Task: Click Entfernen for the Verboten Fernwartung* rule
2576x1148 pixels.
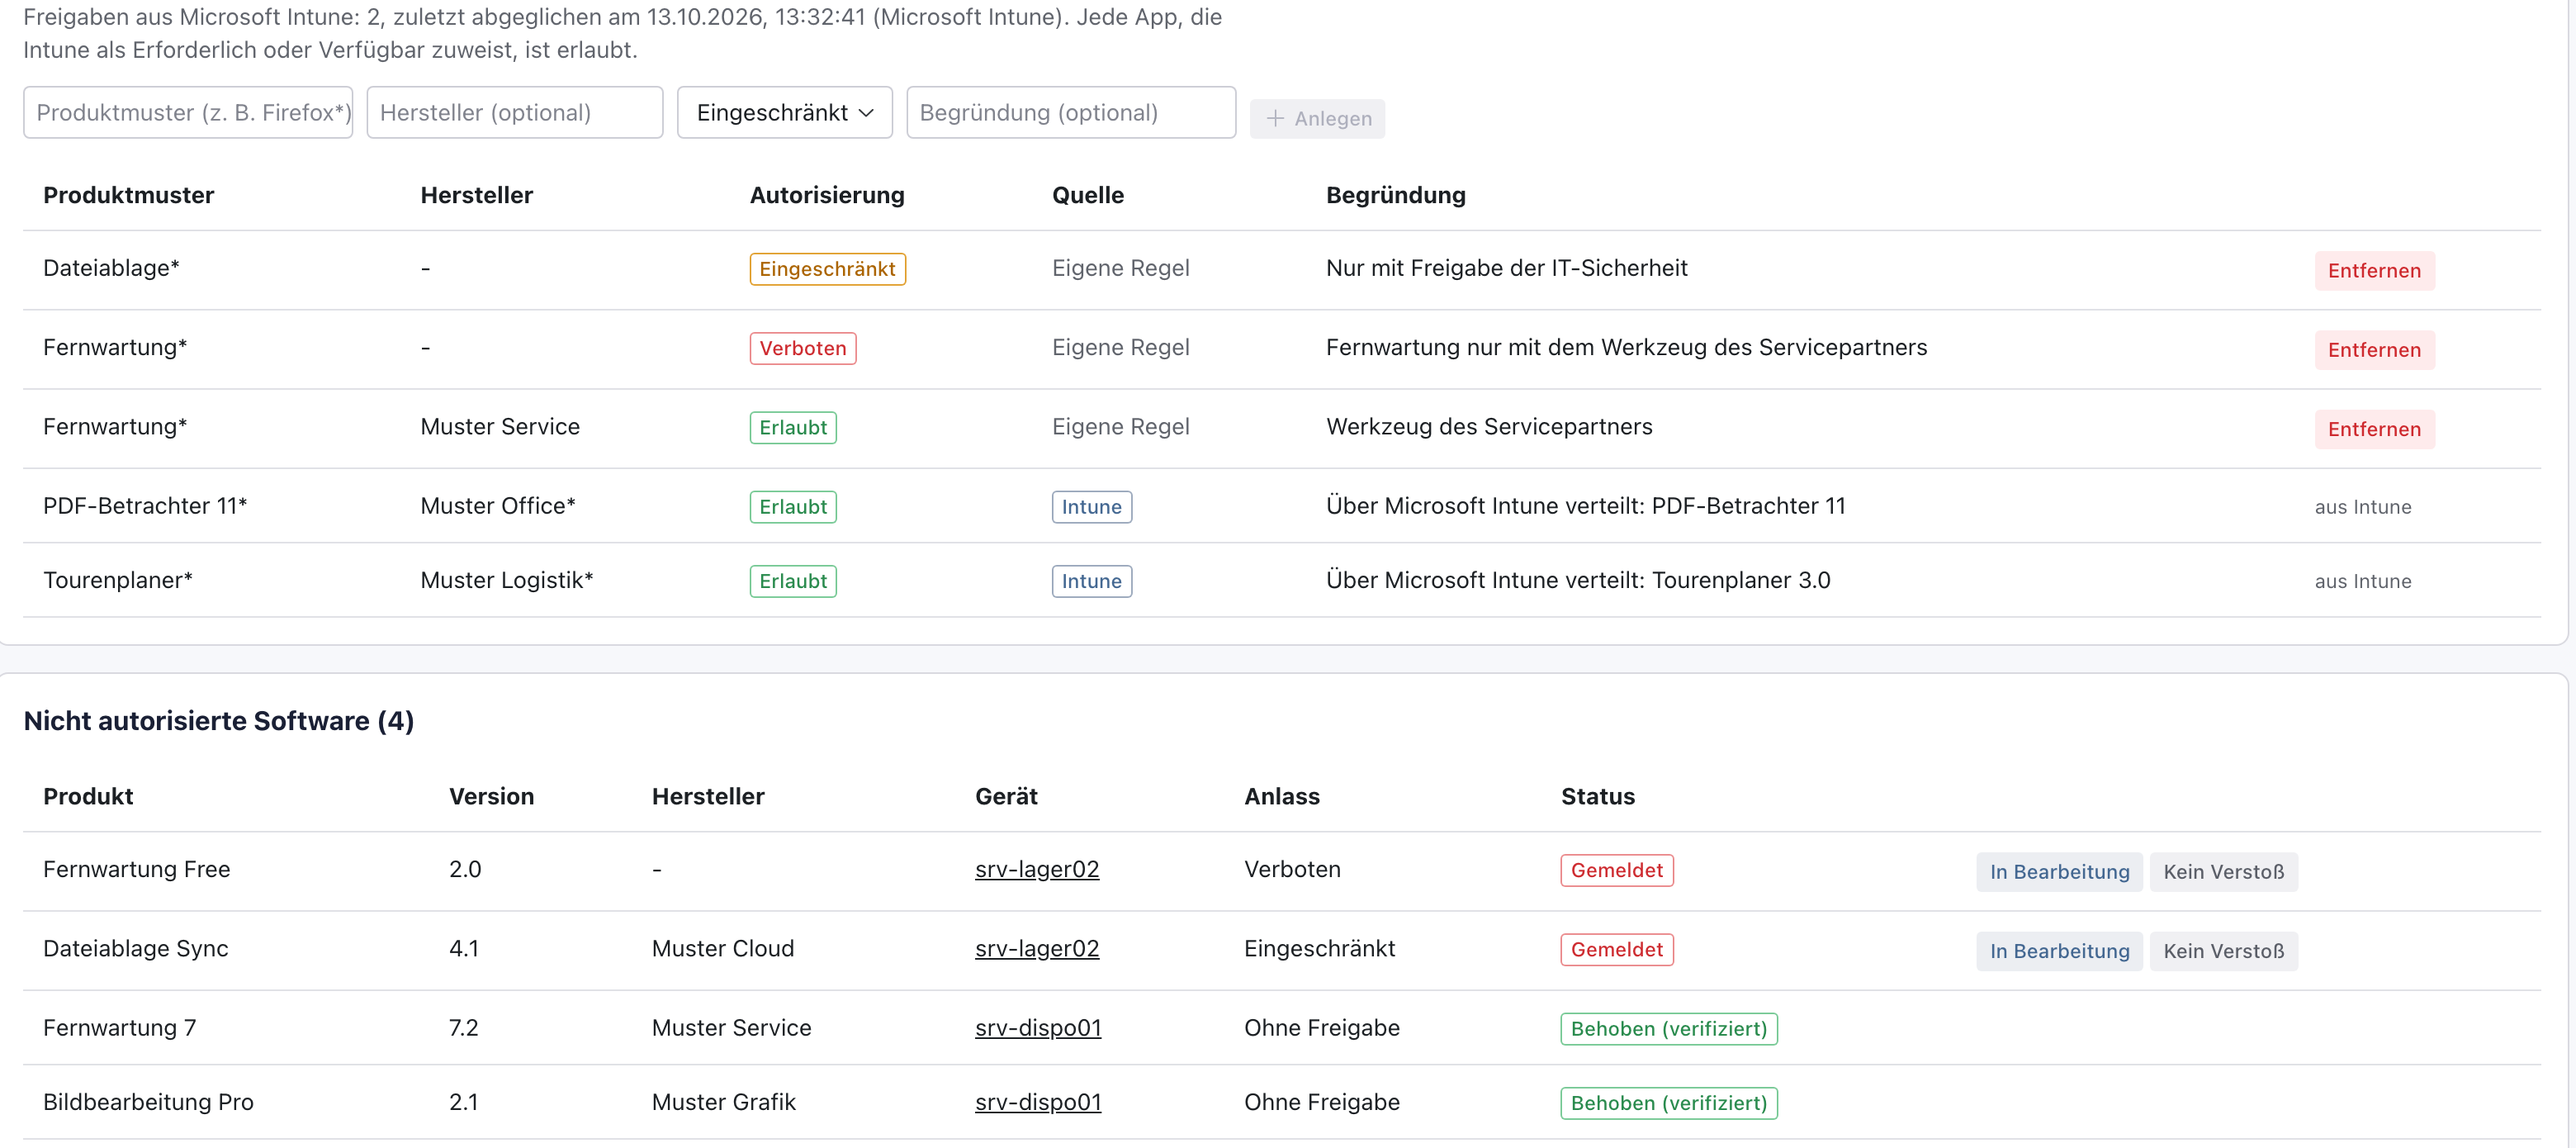Action: 2374,349
